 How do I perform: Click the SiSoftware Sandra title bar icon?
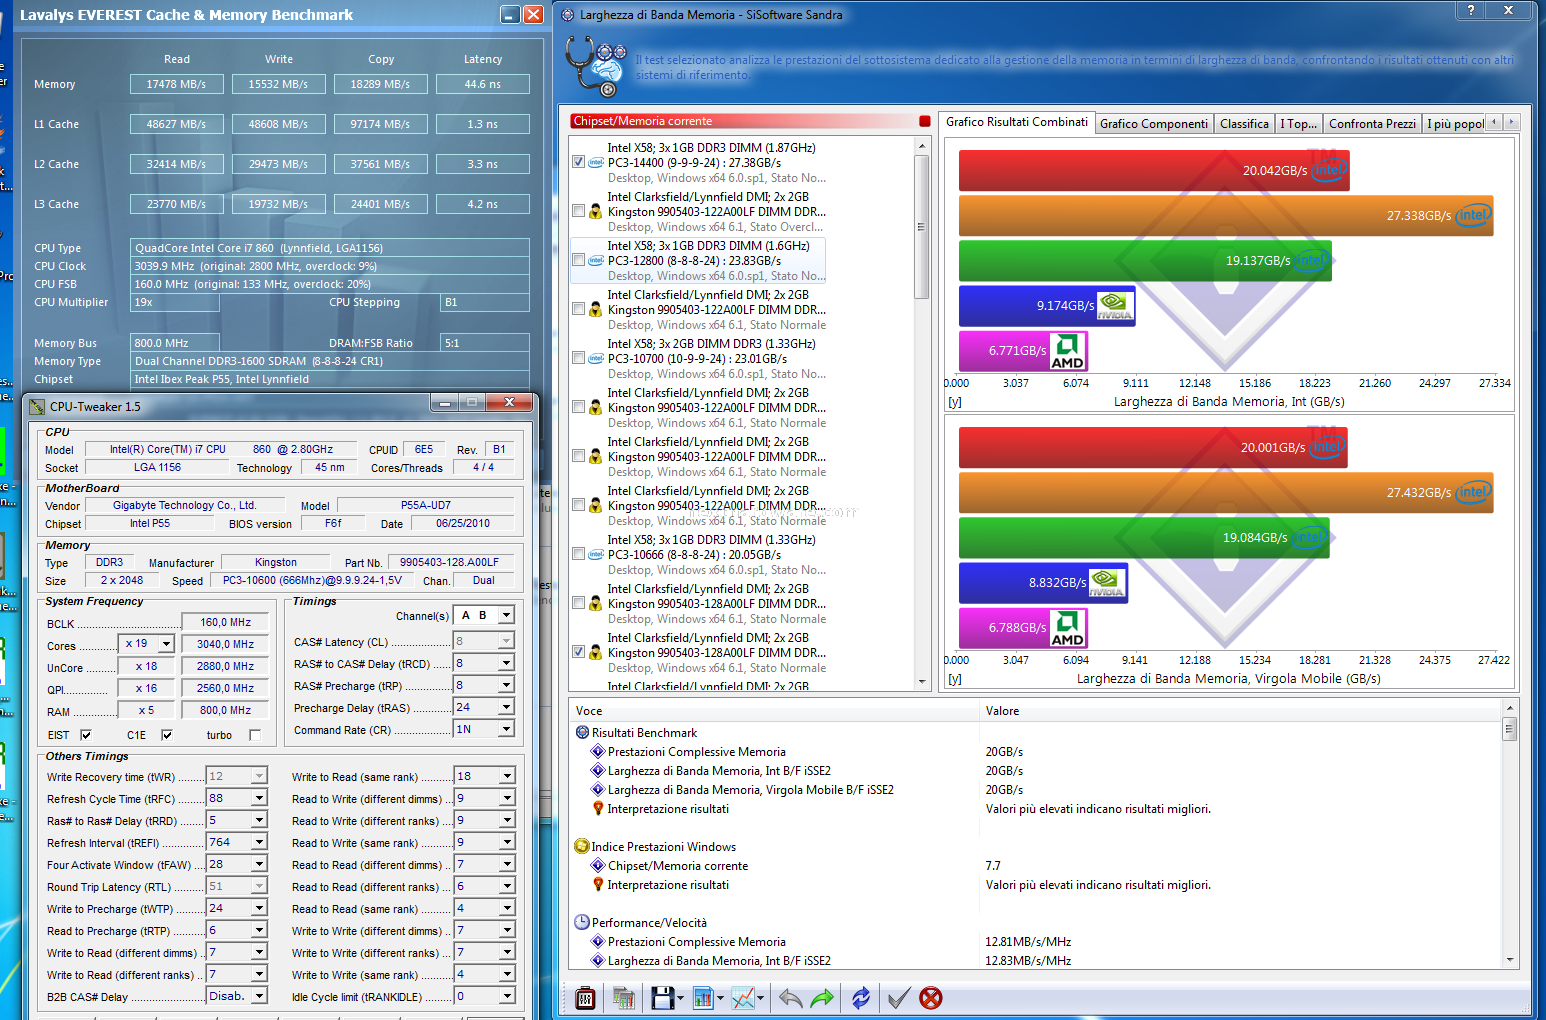pyautogui.click(x=568, y=15)
